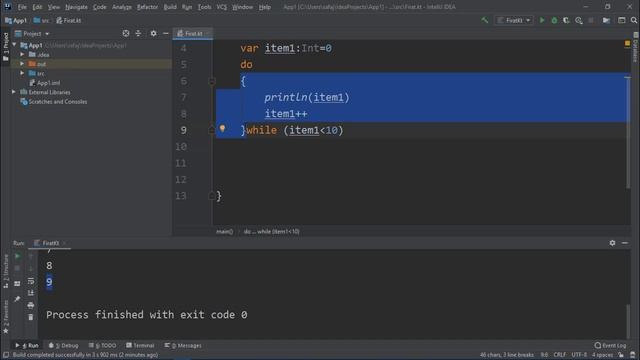The width and height of the screenshot is (640, 360).
Task: Open the File menu
Action: 22,7
